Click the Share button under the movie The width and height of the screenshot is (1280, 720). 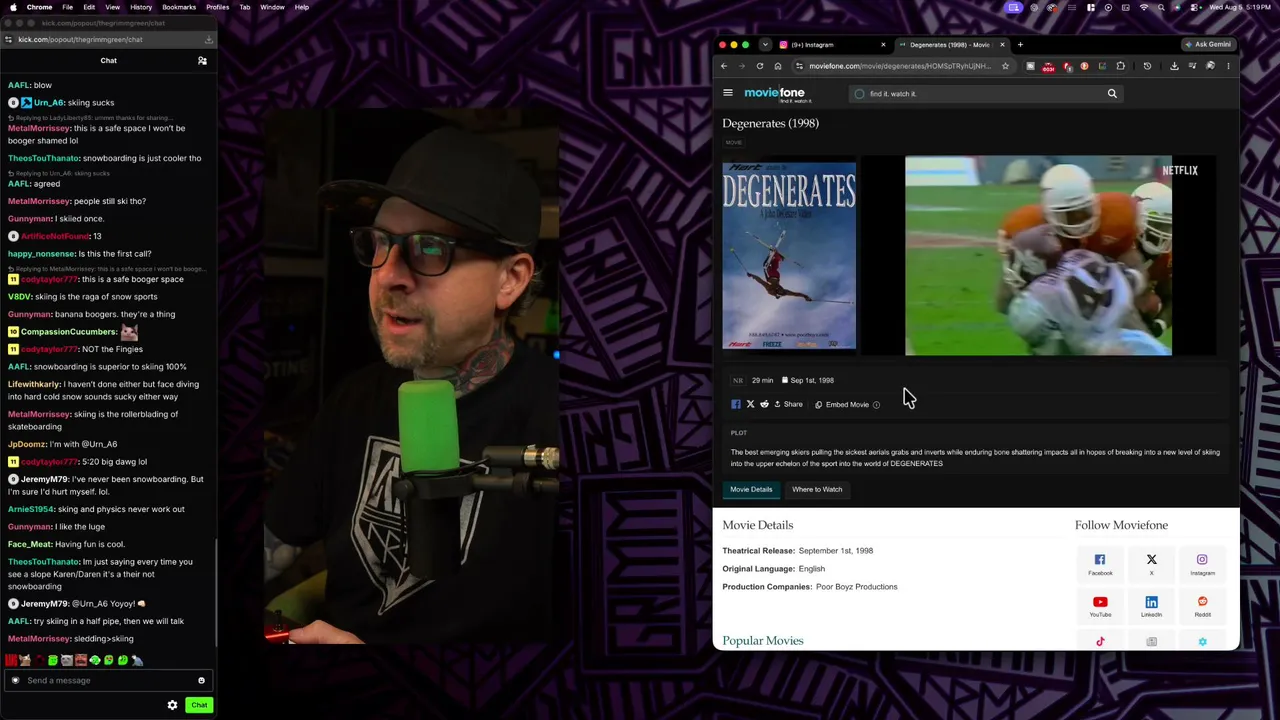pos(788,404)
